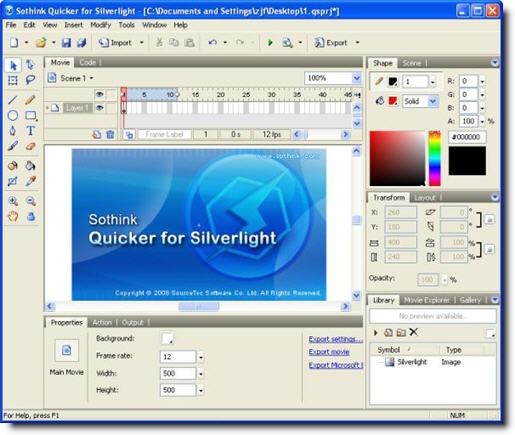Screen dimensions: 515x435
Task: Click the Save disk icon
Action: 66,43
